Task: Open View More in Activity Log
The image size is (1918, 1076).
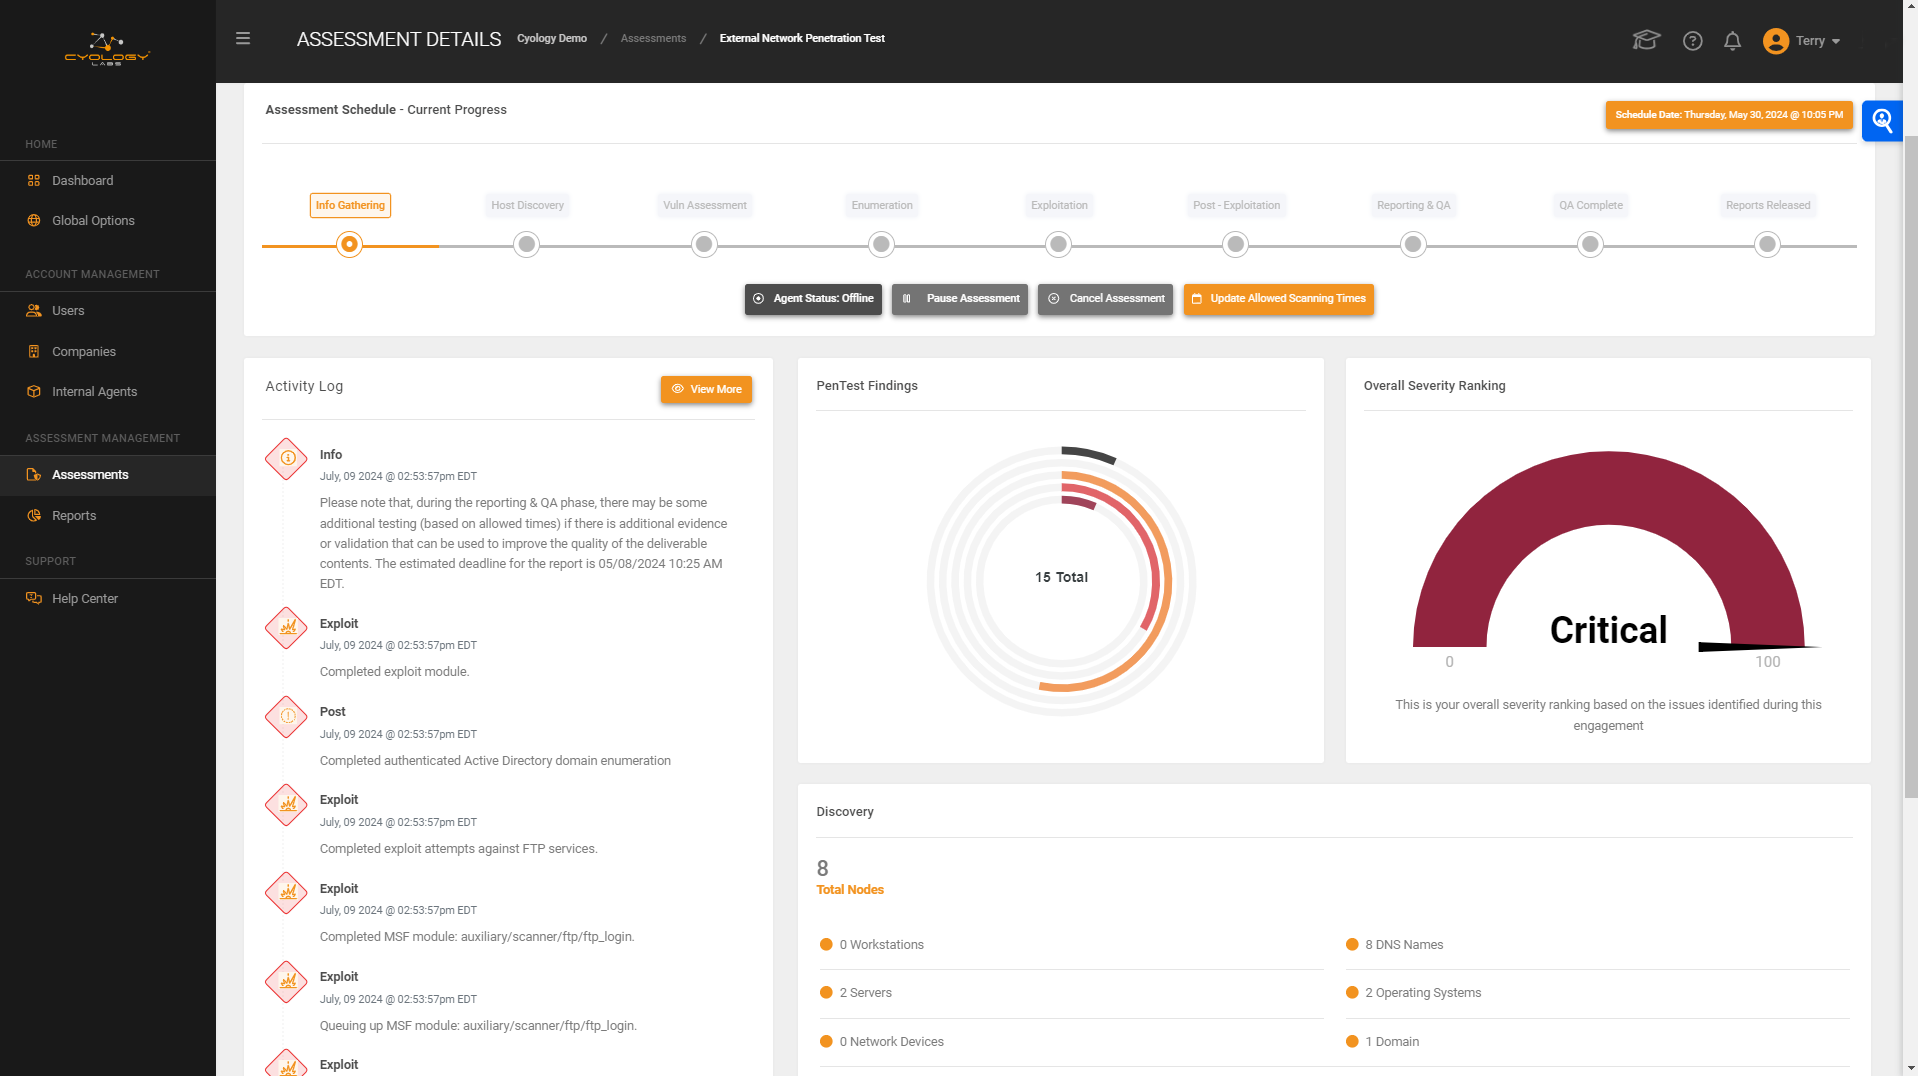Action: click(x=706, y=390)
